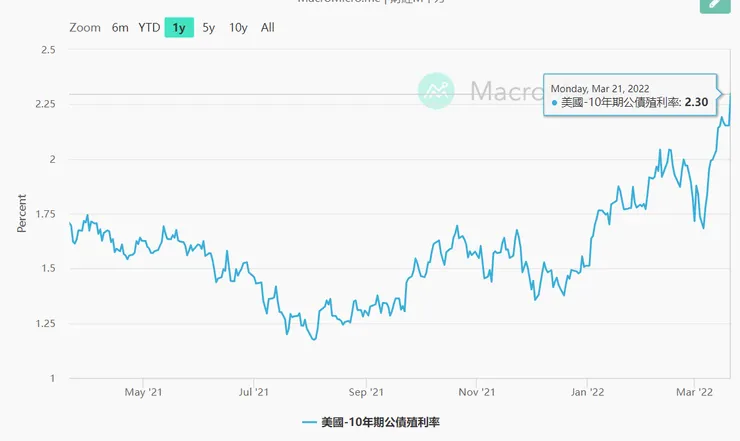This screenshot has width=740, height=441.
Task: Select the active 1y zoom range
Action: coord(179,27)
